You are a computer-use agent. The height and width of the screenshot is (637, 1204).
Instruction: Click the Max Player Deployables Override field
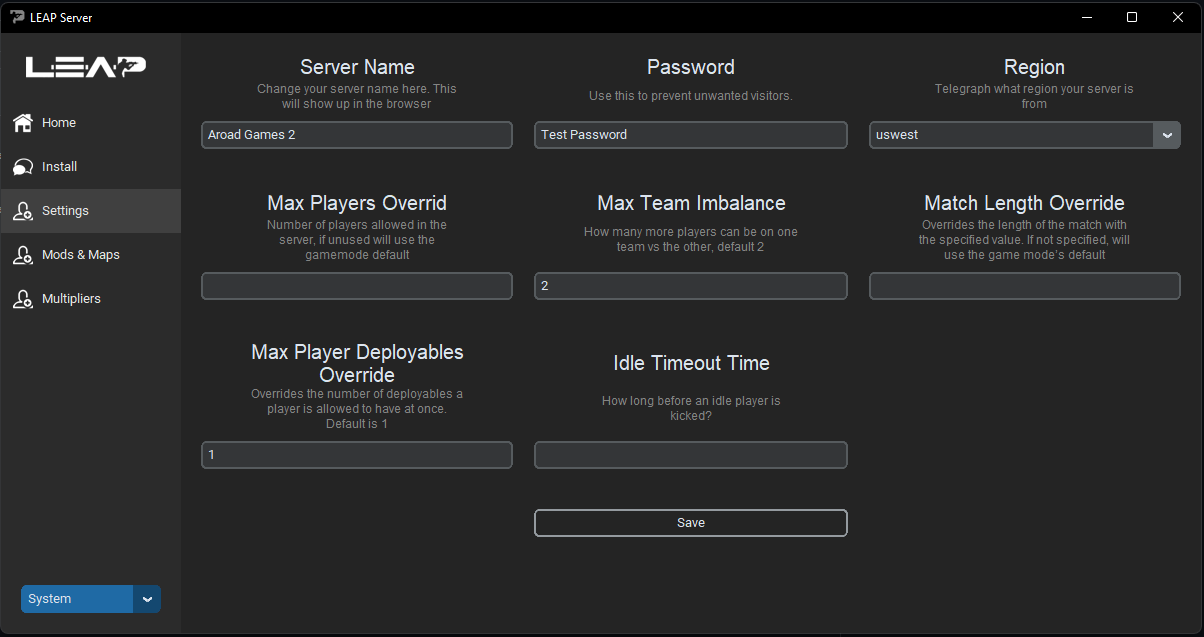[x=356, y=454]
